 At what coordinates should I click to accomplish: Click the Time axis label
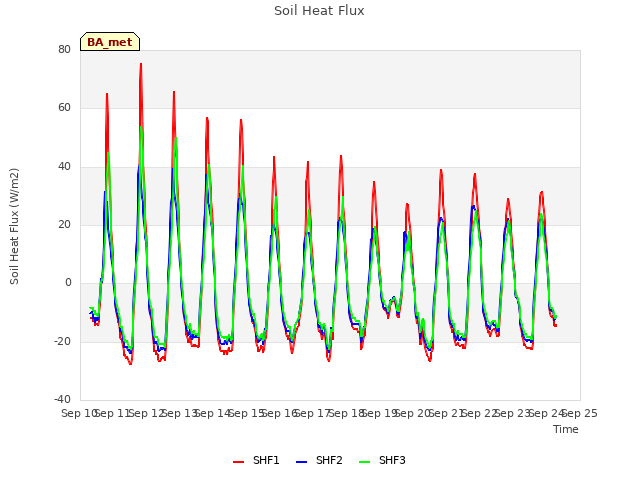pyautogui.click(x=566, y=429)
